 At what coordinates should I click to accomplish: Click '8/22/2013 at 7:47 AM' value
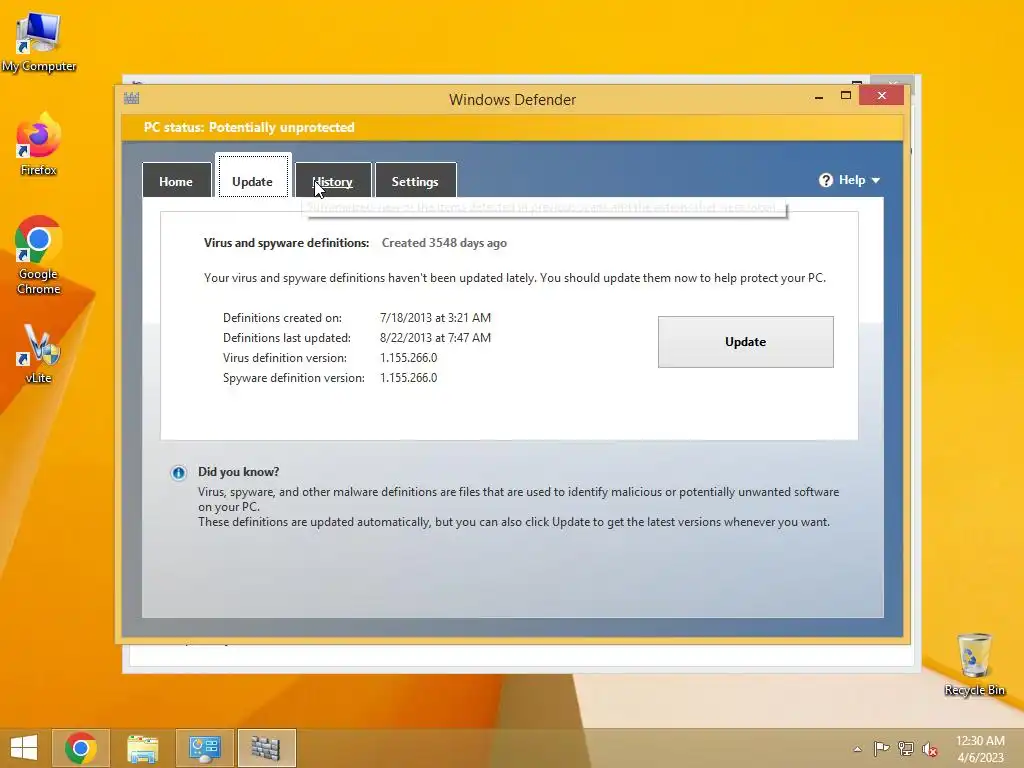[x=436, y=338]
